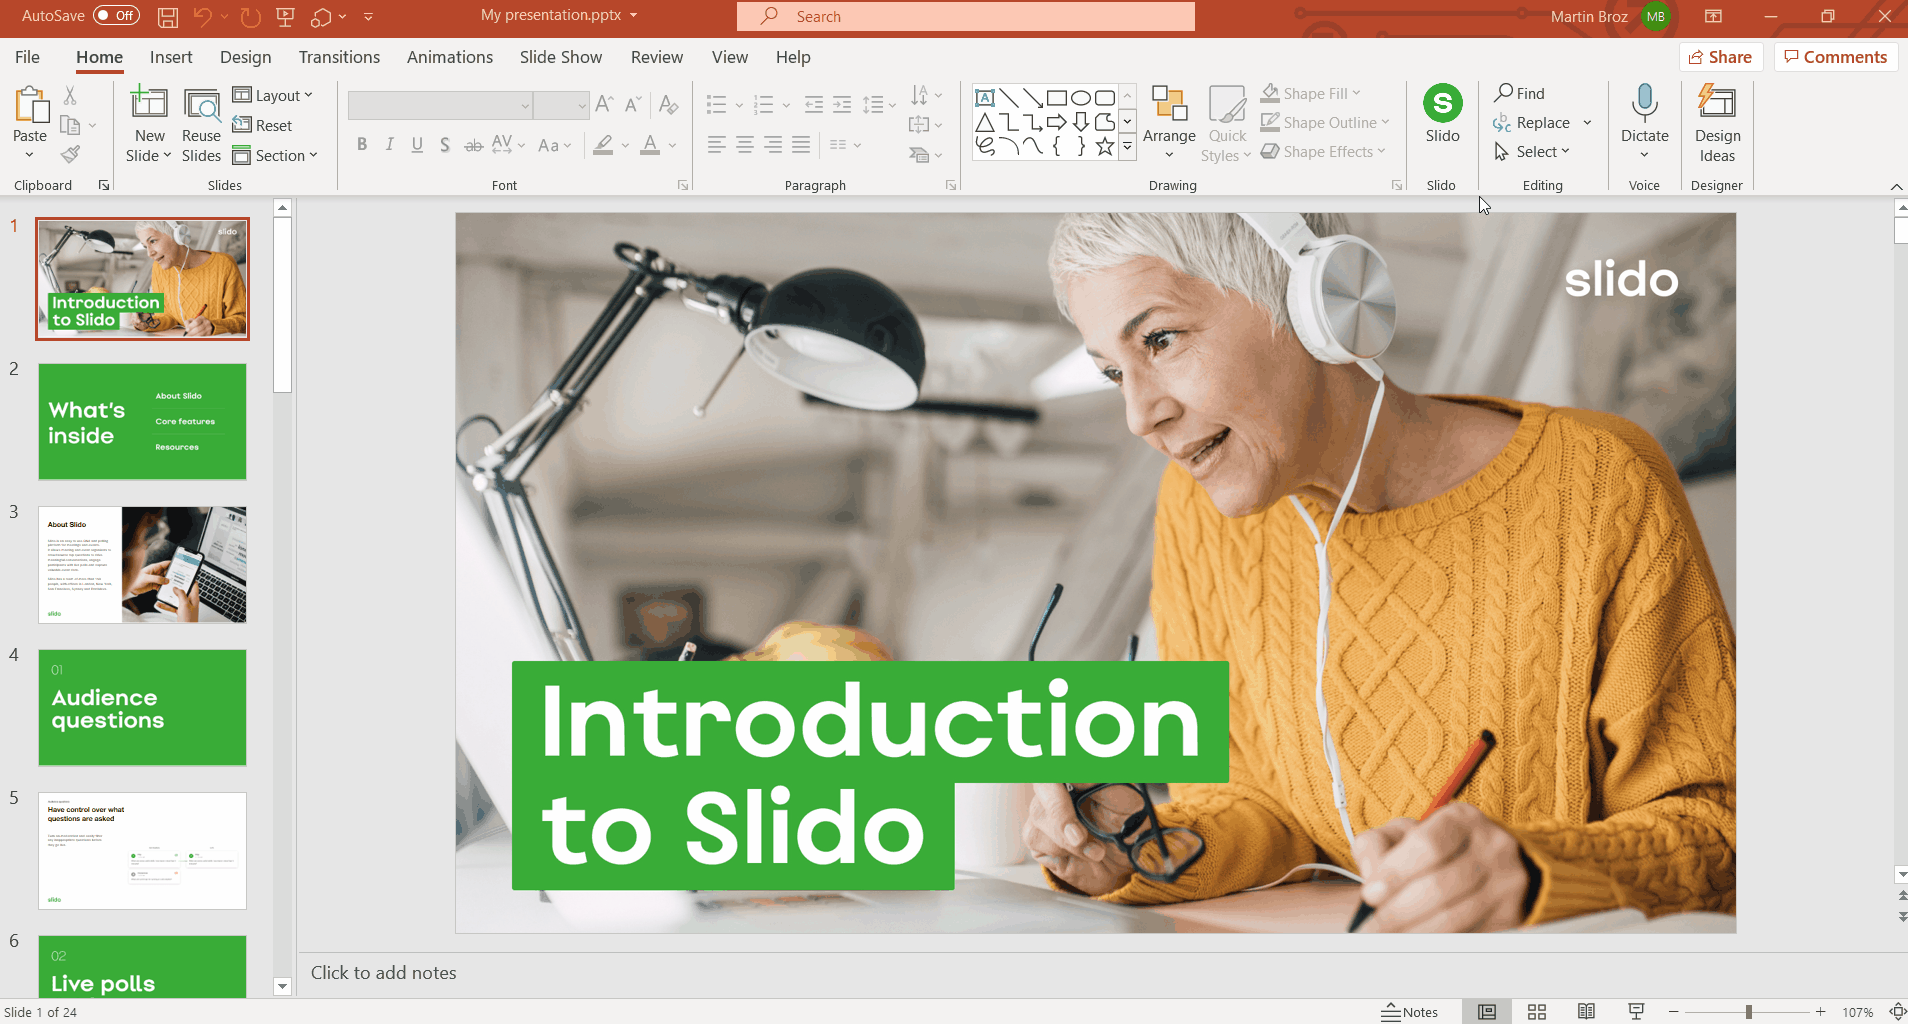This screenshot has height=1024, width=1908.
Task: Open the Slido add-in button
Action: [1442, 115]
